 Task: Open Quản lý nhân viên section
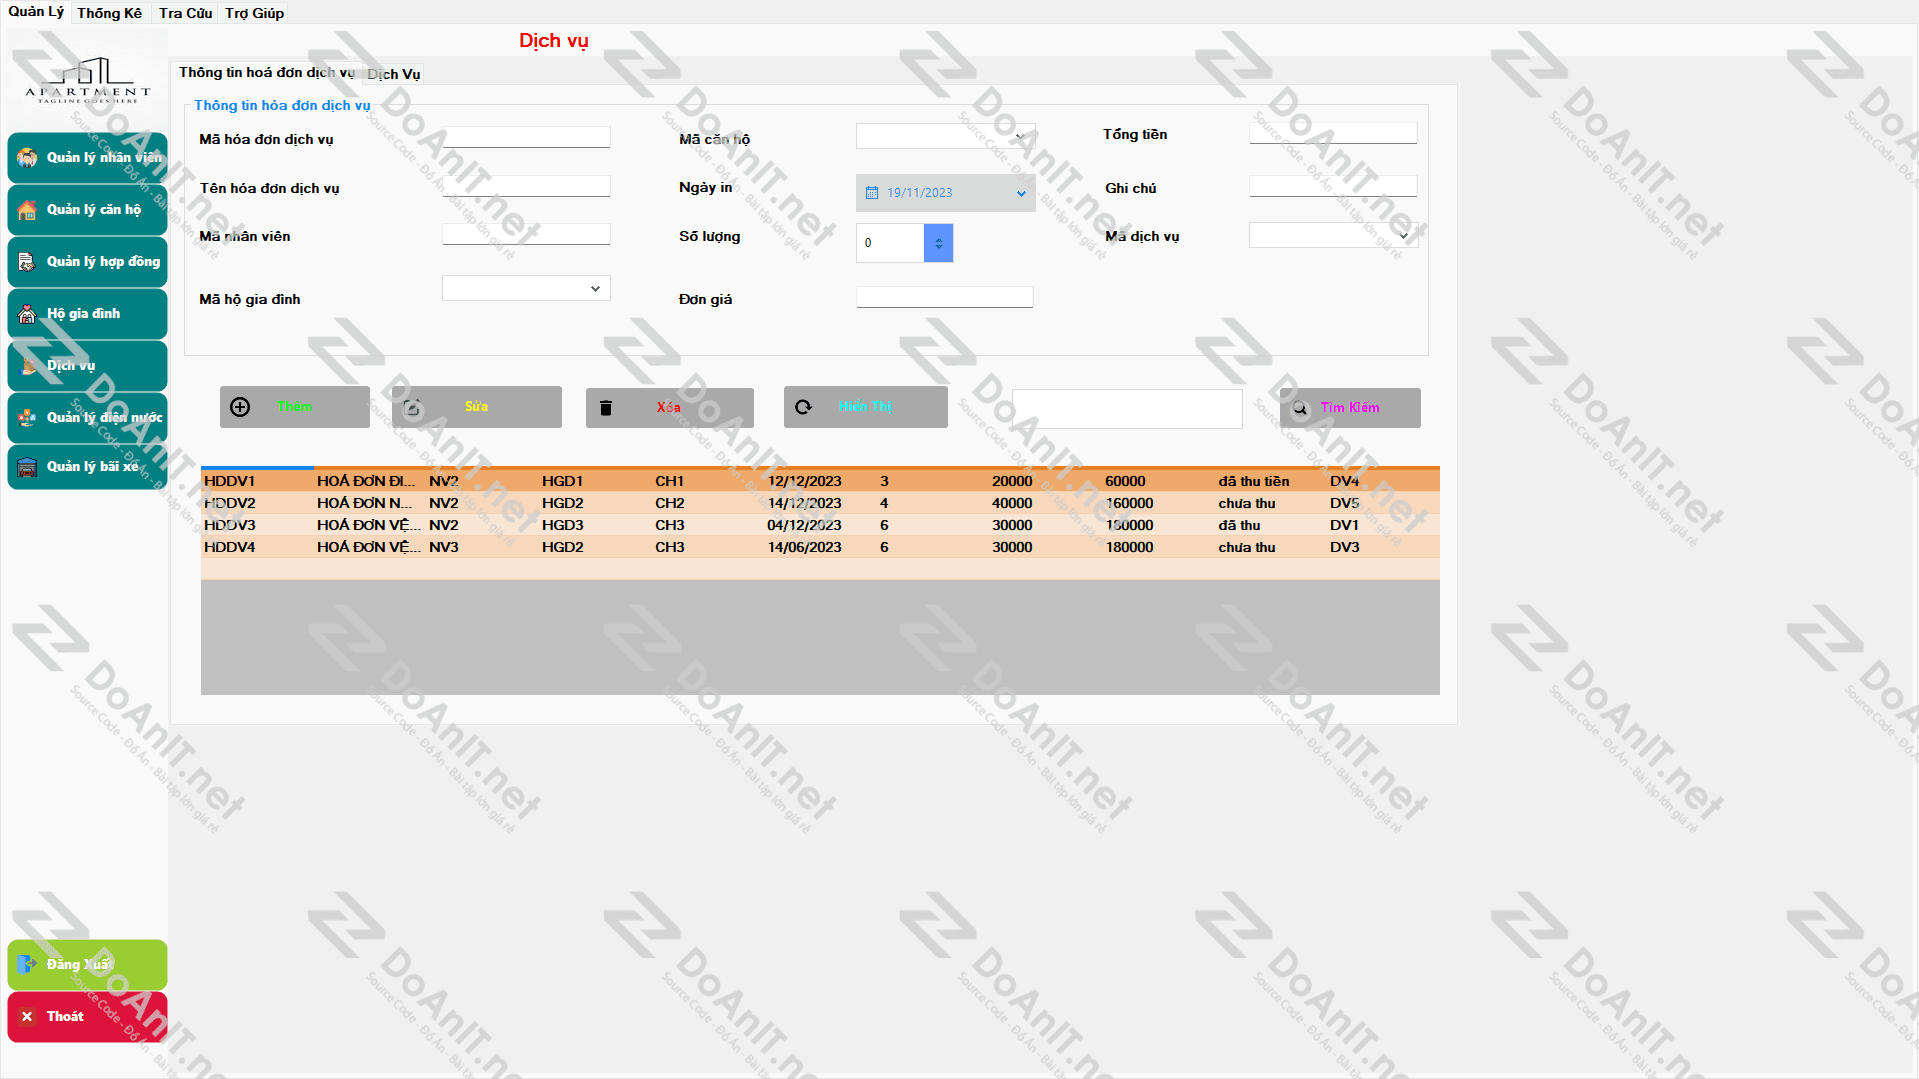88,158
